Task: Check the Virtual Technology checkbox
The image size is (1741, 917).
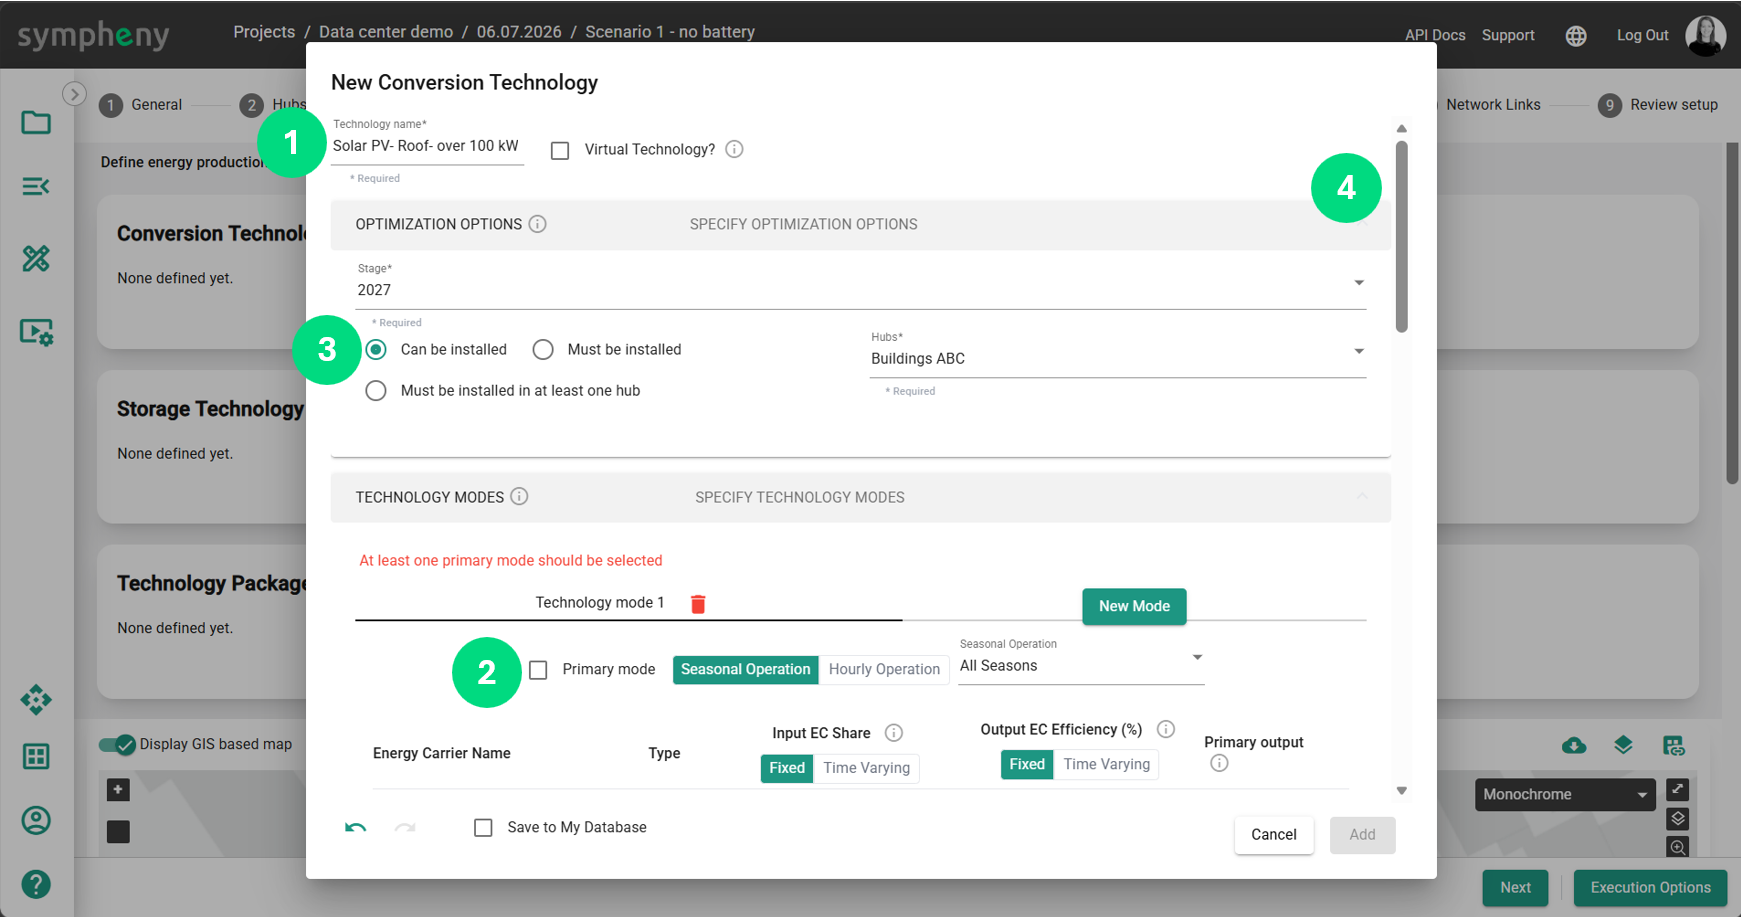Action: click(560, 150)
